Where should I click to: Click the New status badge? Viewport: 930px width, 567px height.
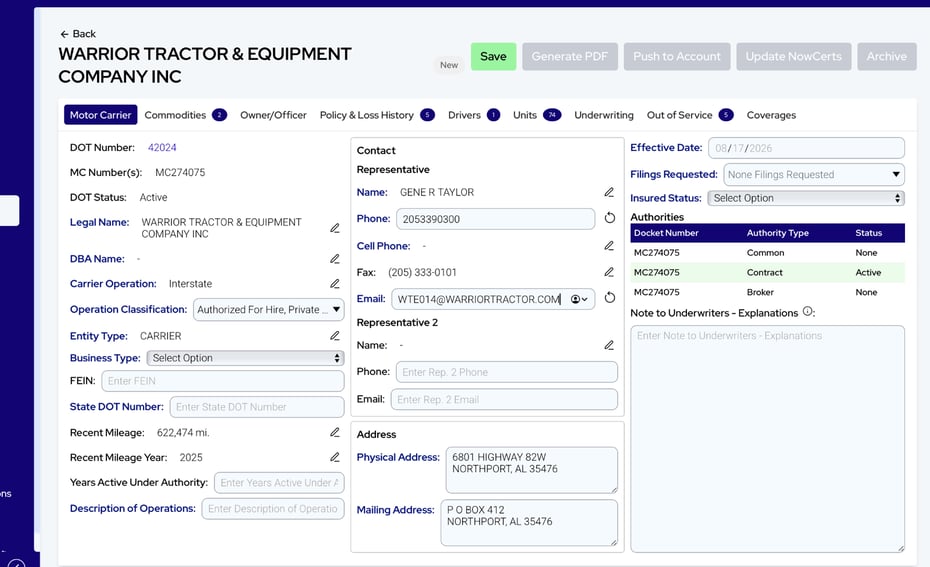click(x=449, y=65)
